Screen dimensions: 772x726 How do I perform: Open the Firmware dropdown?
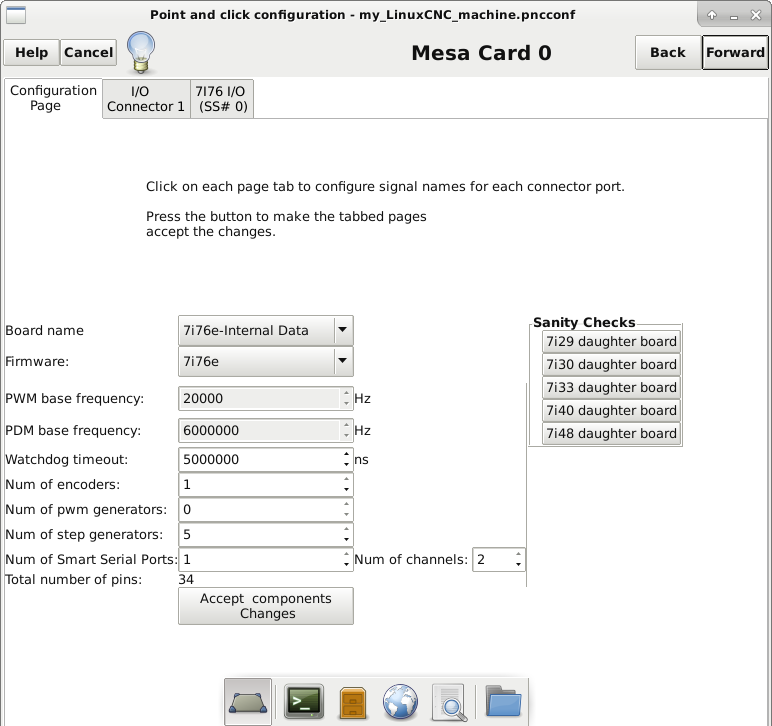(266, 362)
